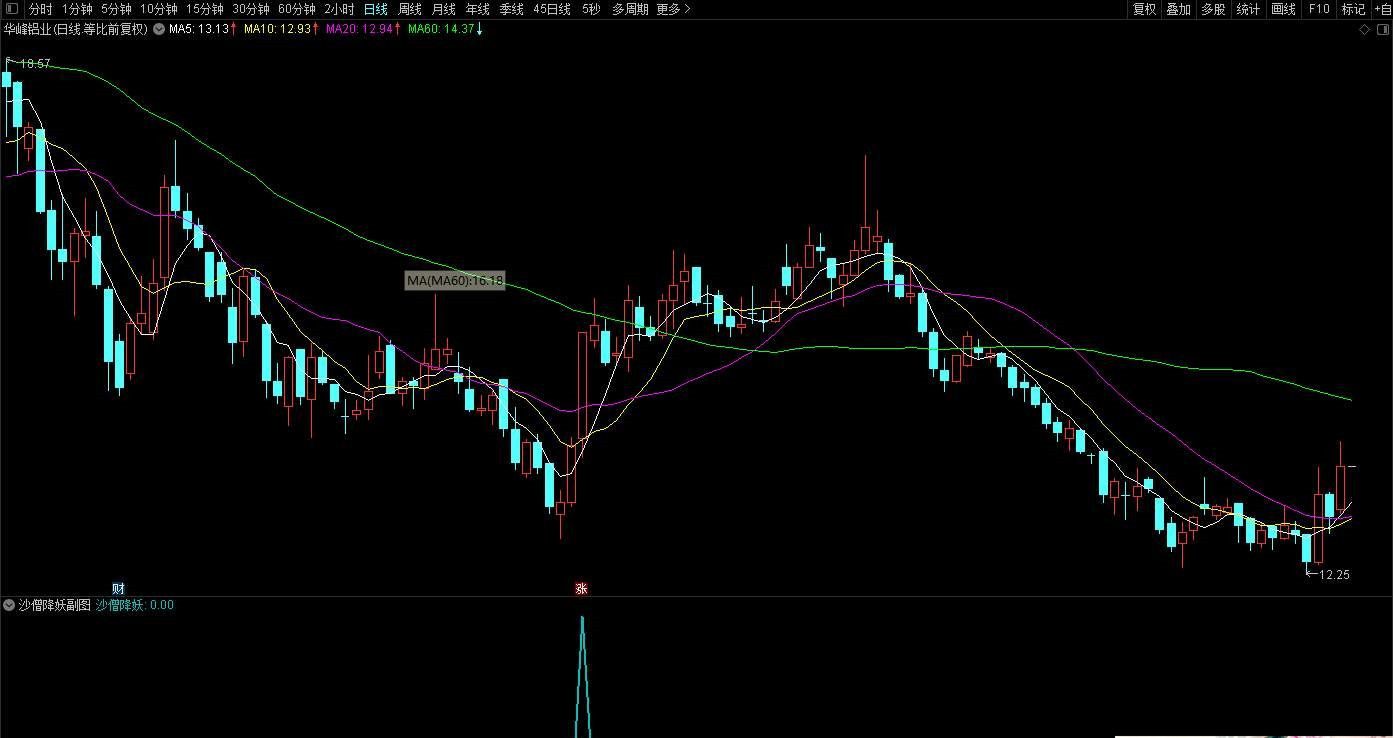Click the 12.25 low price marker
Screen dimensions: 1393x738
(1334, 574)
